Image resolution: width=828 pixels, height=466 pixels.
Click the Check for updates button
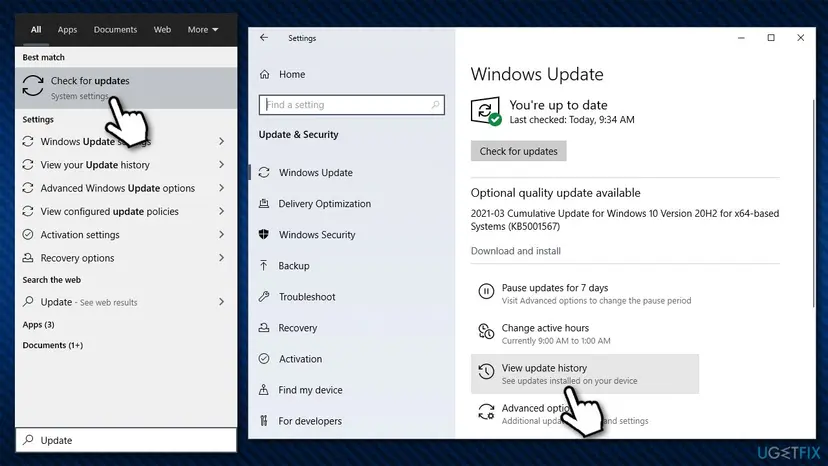519,151
